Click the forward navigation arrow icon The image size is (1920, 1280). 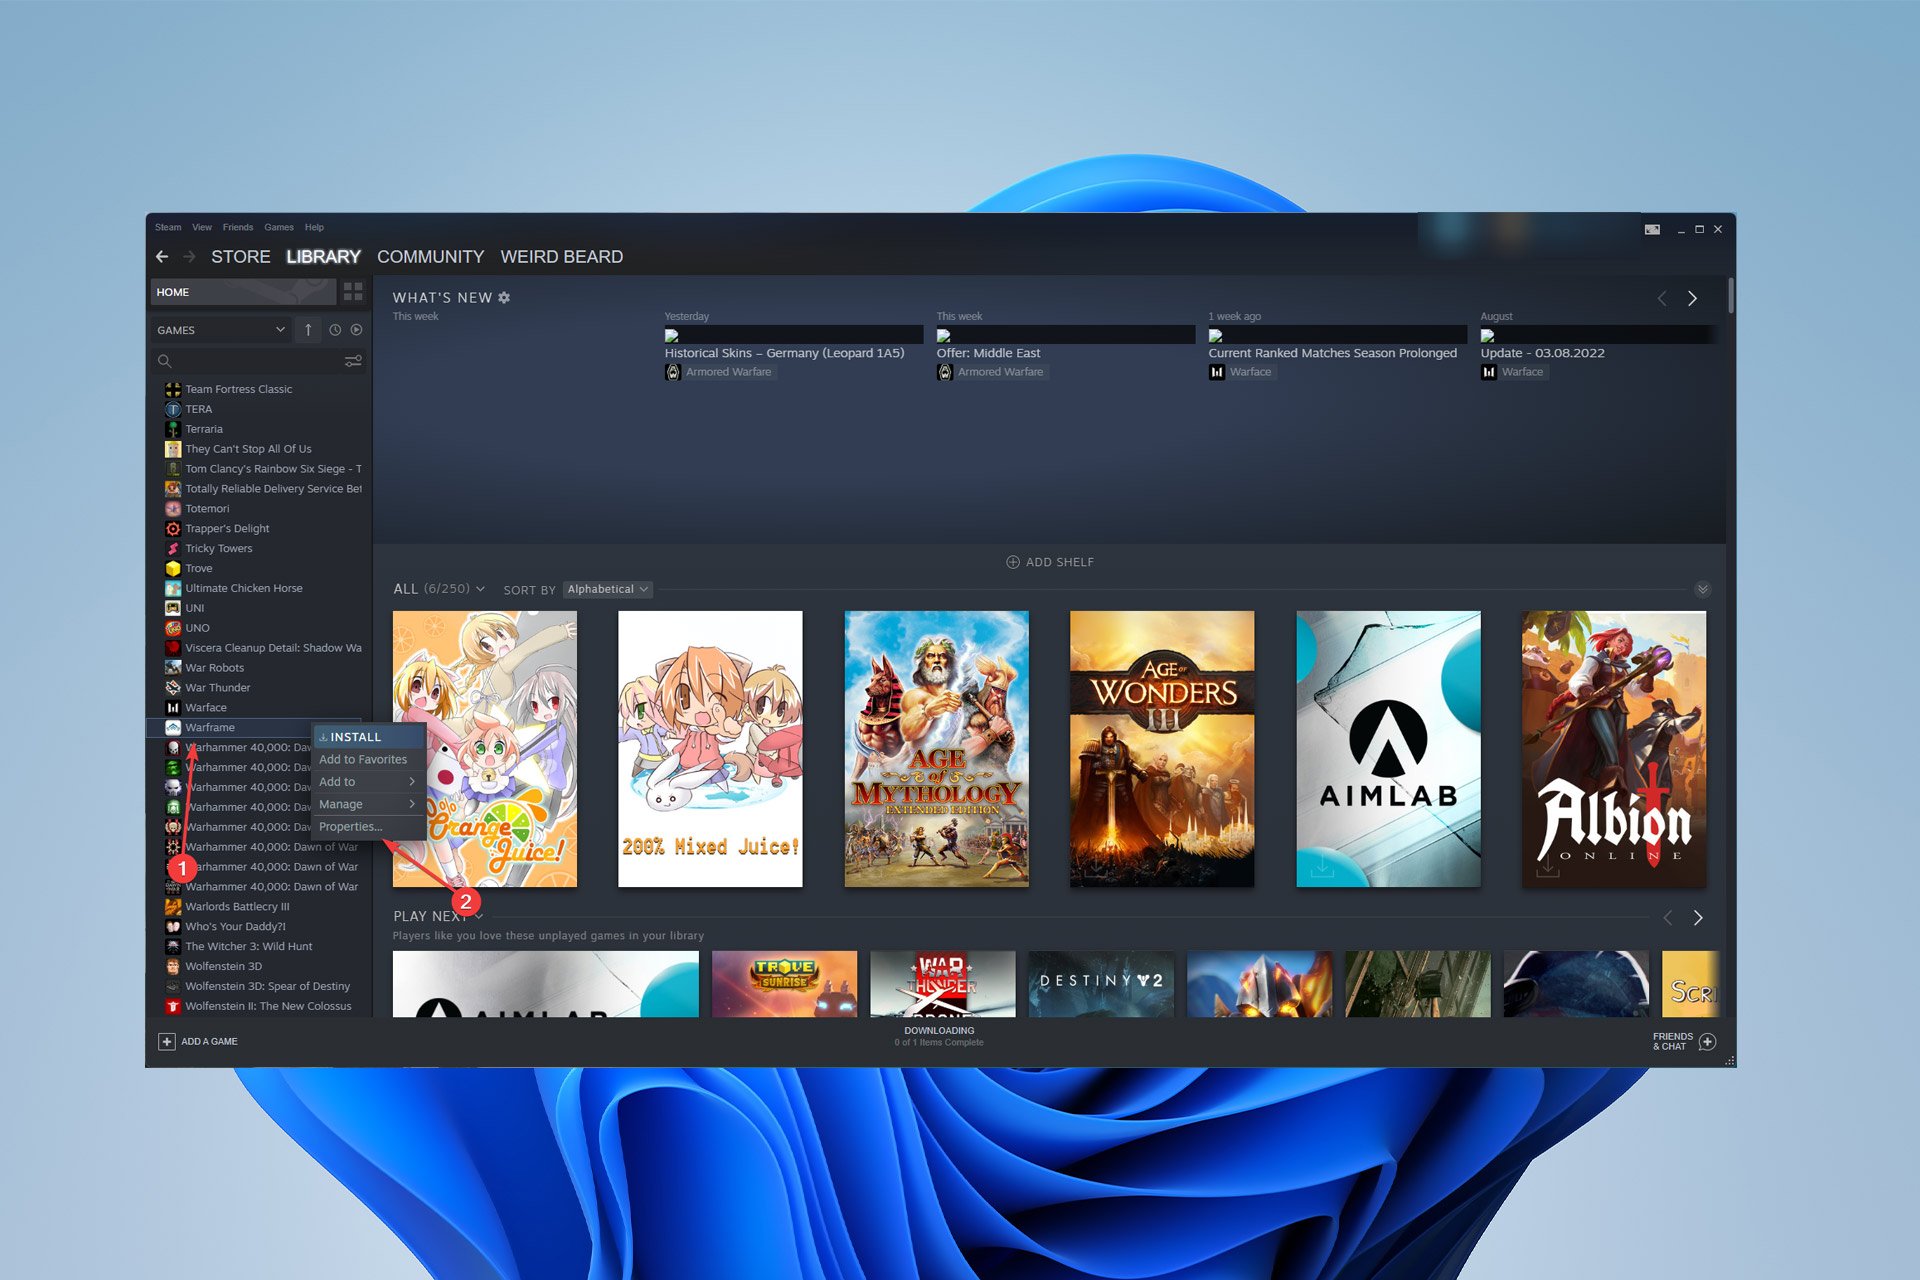coord(189,257)
